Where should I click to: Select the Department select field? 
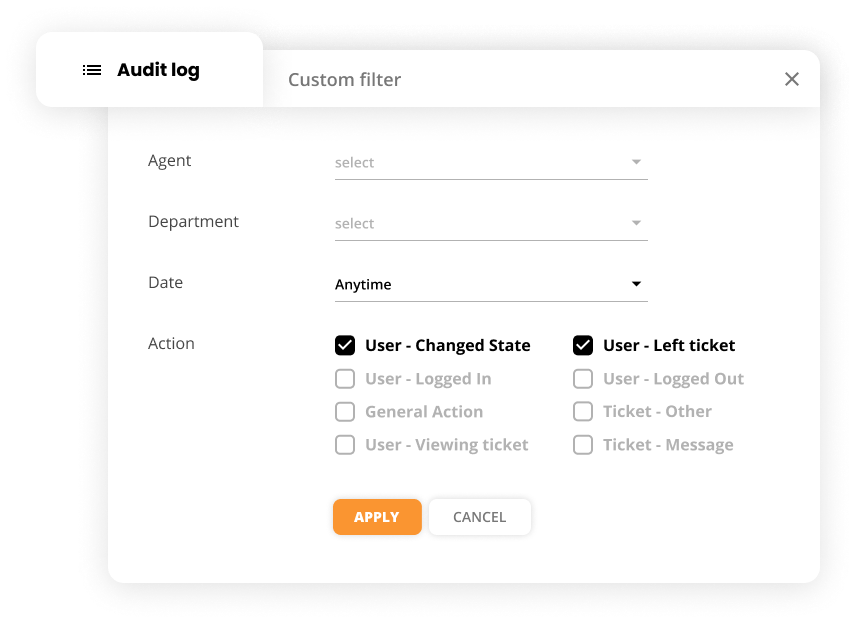tap(450, 223)
